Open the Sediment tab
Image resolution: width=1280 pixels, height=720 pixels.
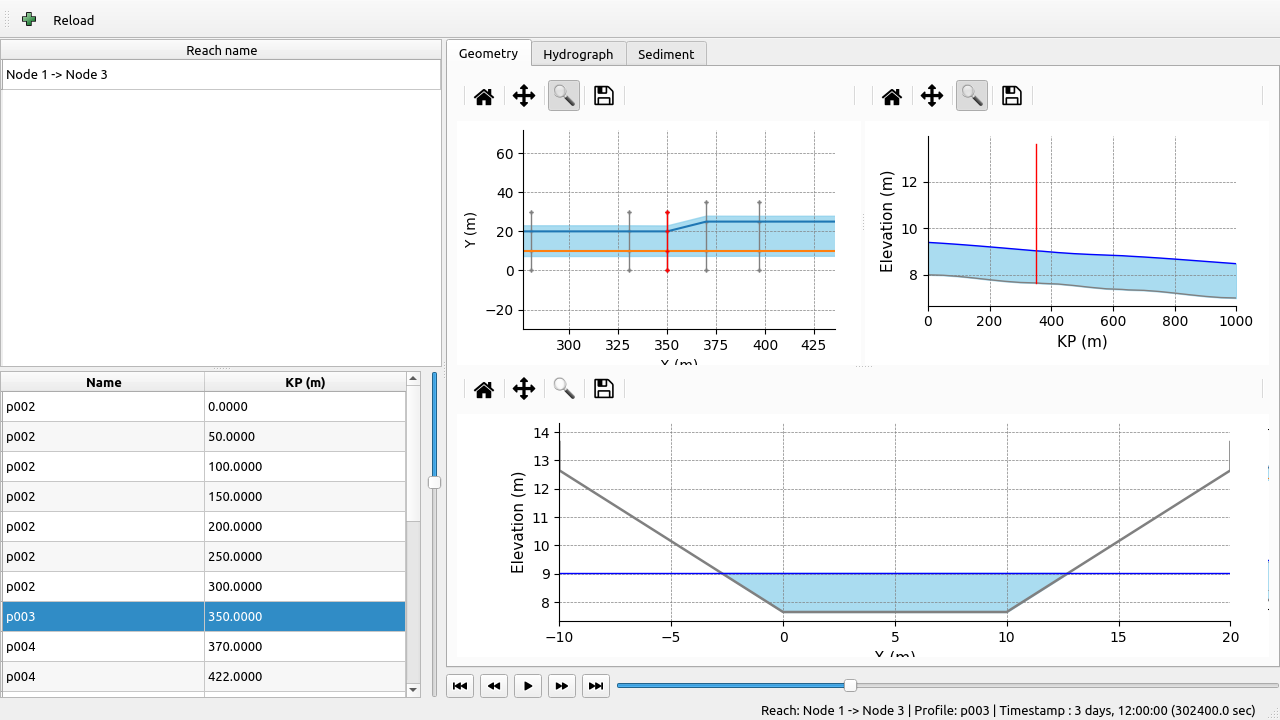click(666, 54)
